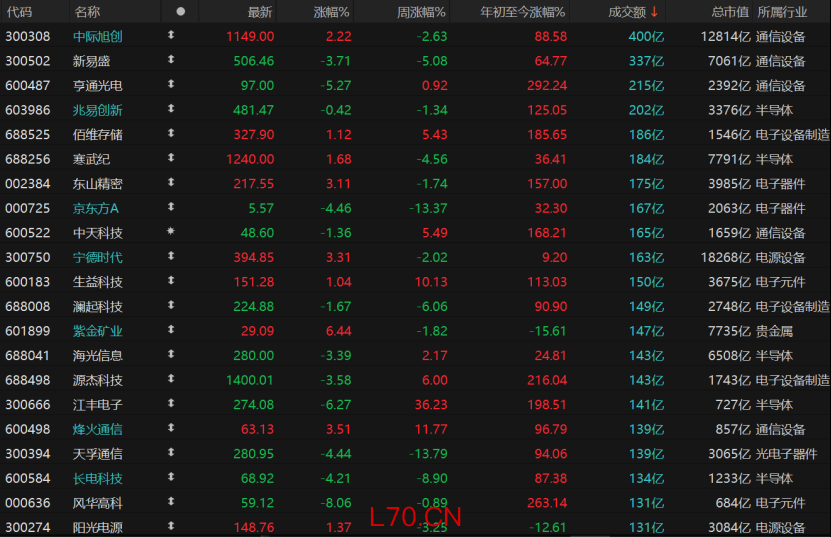831x537 pixels.
Task: Click the marker icon in 澜起科技 row
Action: pos(171,305)
